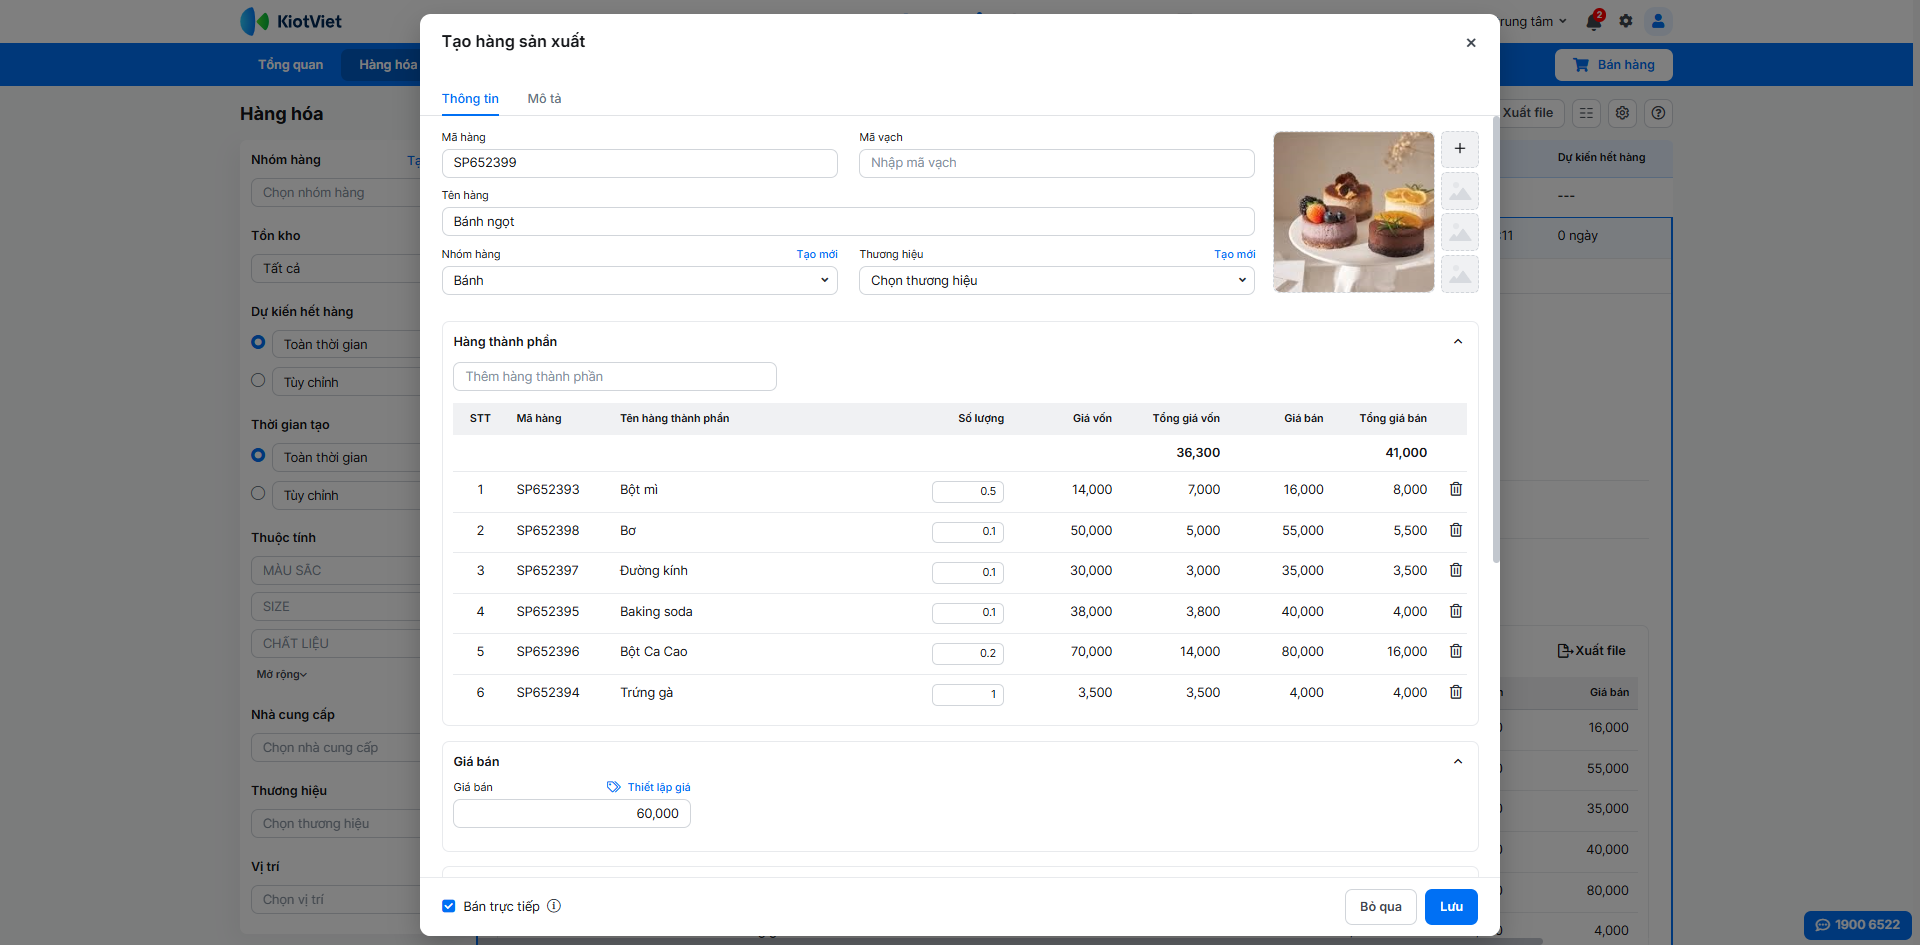Click the cake product image thumbnail

coord(1354,212)
